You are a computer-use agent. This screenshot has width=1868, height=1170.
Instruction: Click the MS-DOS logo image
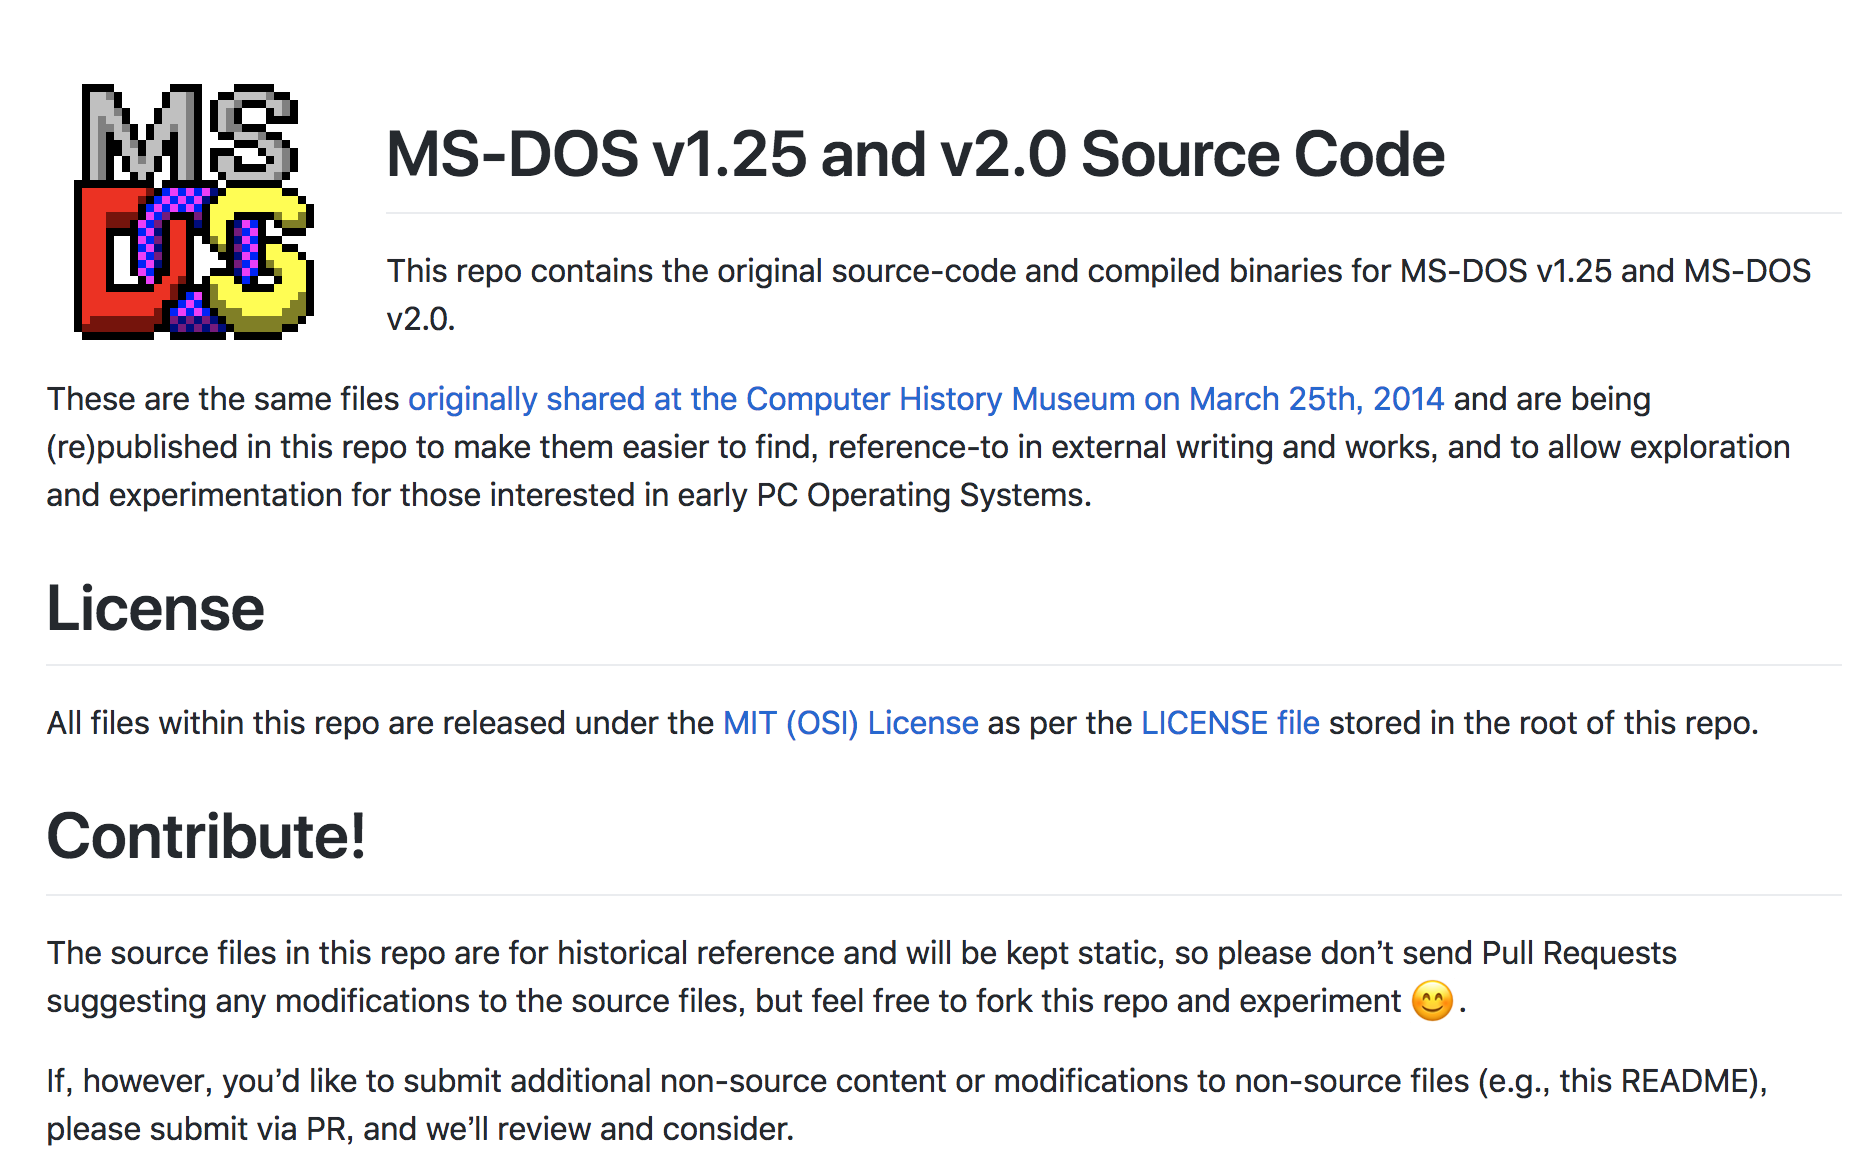click(x=194, y=211)
